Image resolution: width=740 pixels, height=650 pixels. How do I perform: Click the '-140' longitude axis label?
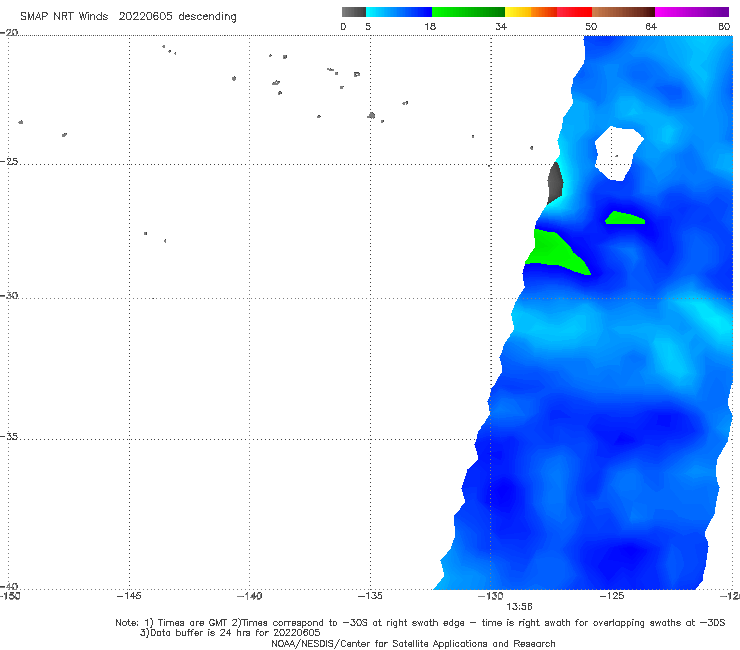click(249, 596)
